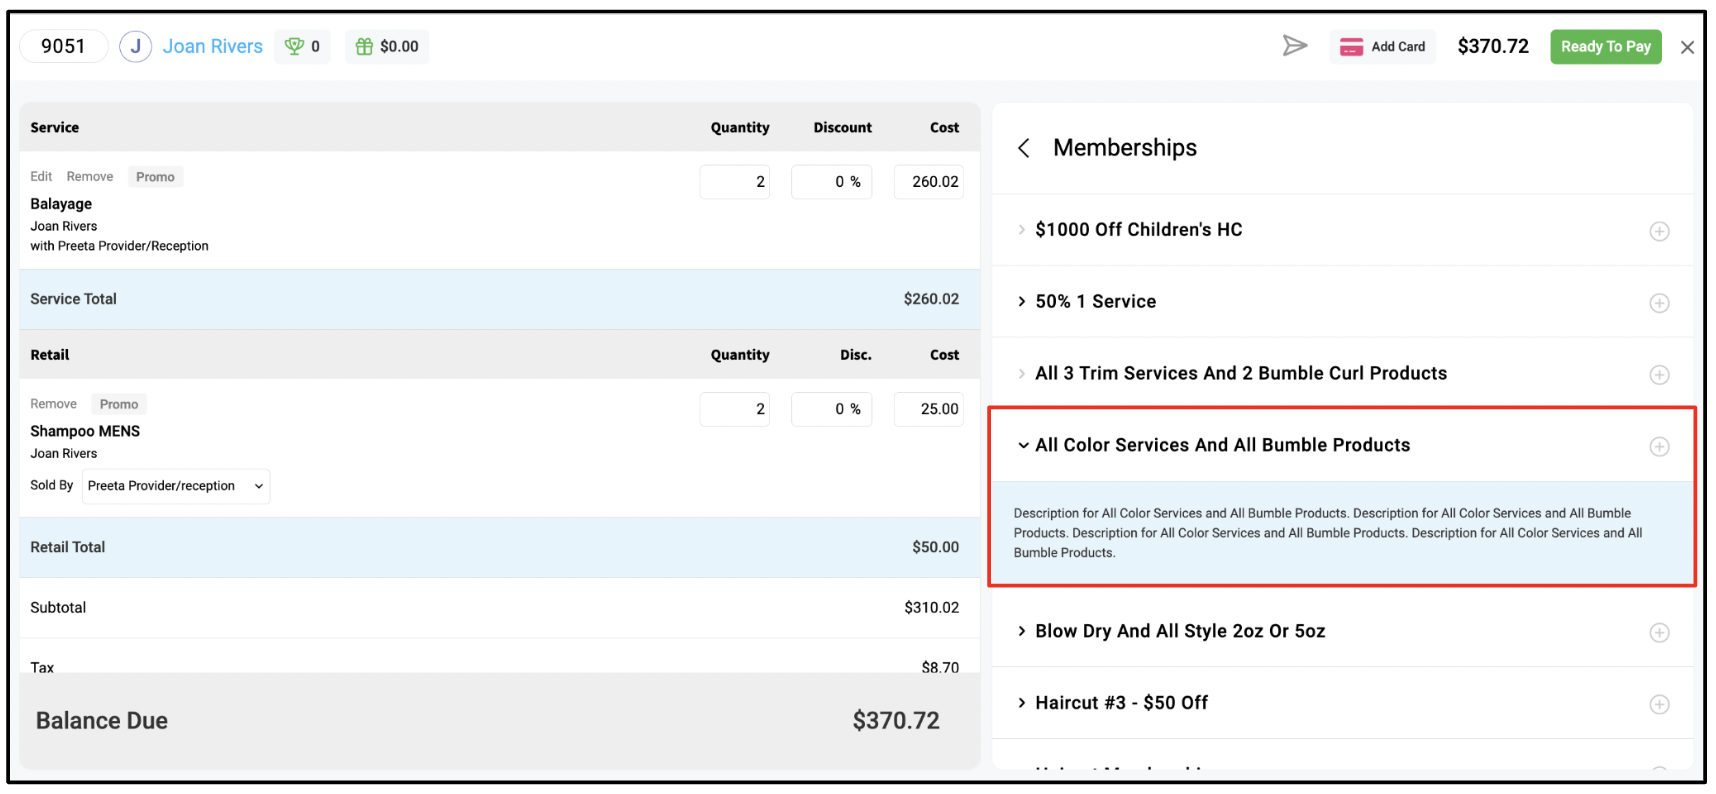
Task: Click the Ready To Pay button
Action: (1605, 47)
